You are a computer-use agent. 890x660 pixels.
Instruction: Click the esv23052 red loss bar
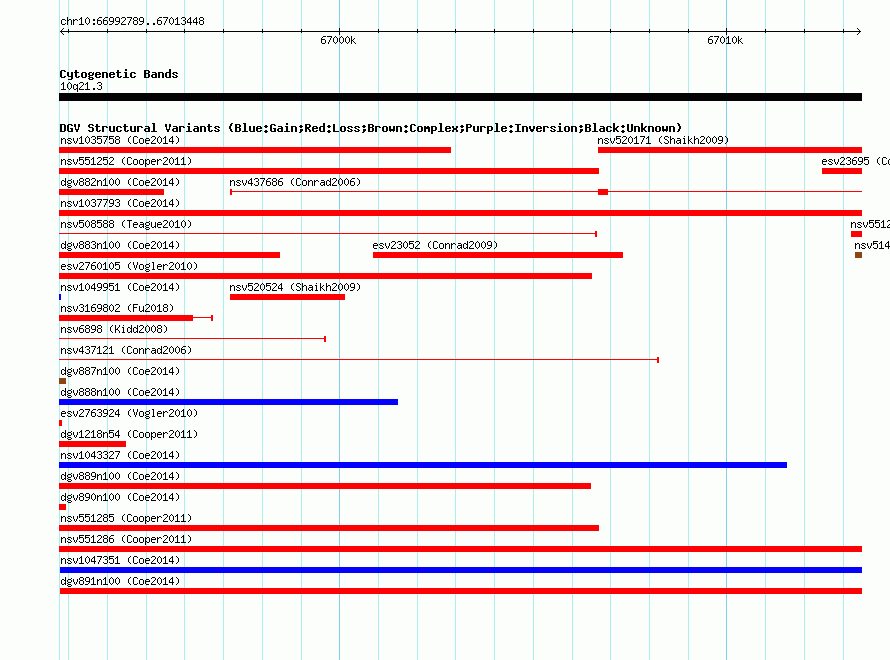point(498,255)
